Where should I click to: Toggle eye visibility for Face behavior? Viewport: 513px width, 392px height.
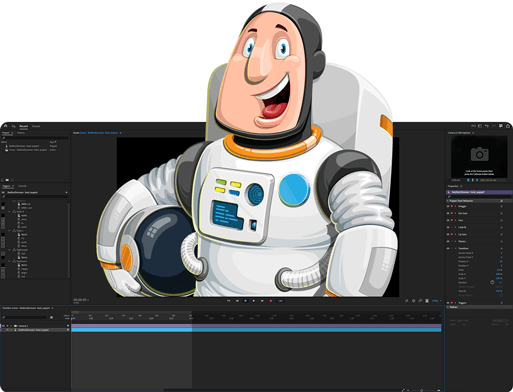[x=448, y=220]
